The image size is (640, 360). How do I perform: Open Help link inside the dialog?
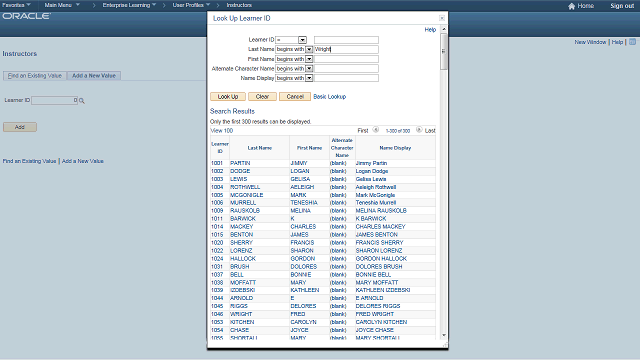click(430, 30)
